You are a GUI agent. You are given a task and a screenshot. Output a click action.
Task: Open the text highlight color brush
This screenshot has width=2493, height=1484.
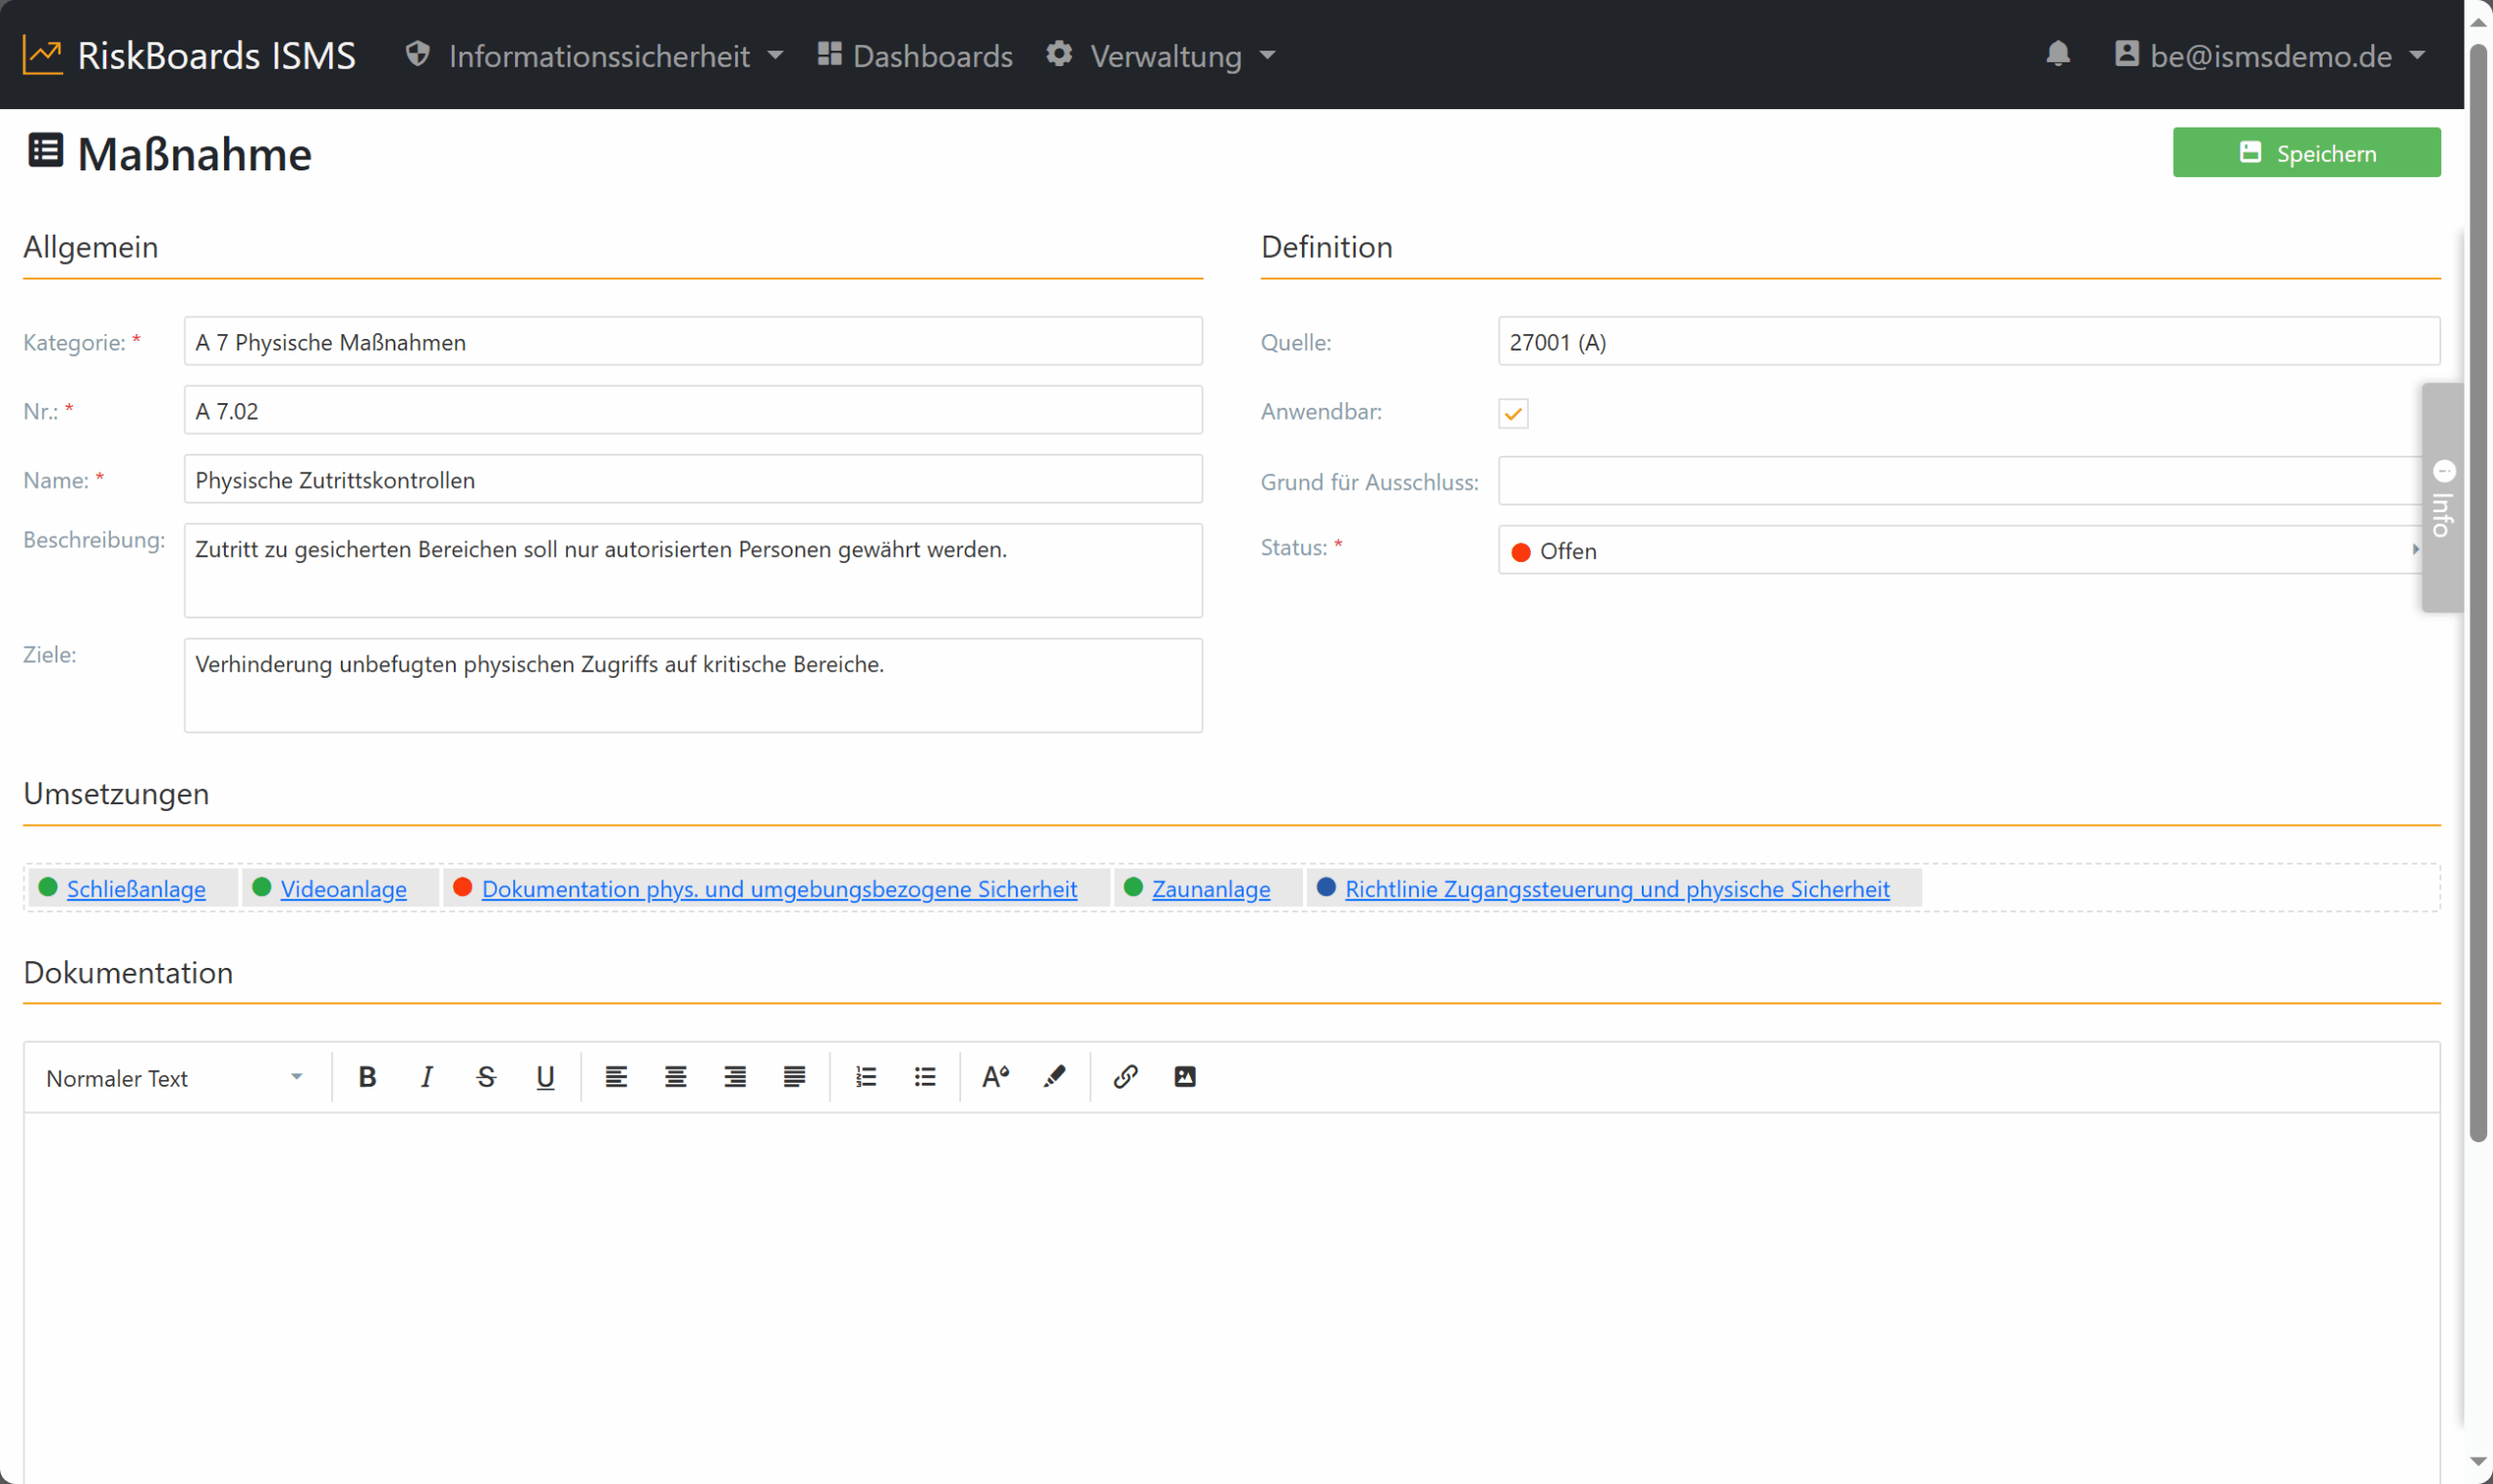pos(1054,1077)
